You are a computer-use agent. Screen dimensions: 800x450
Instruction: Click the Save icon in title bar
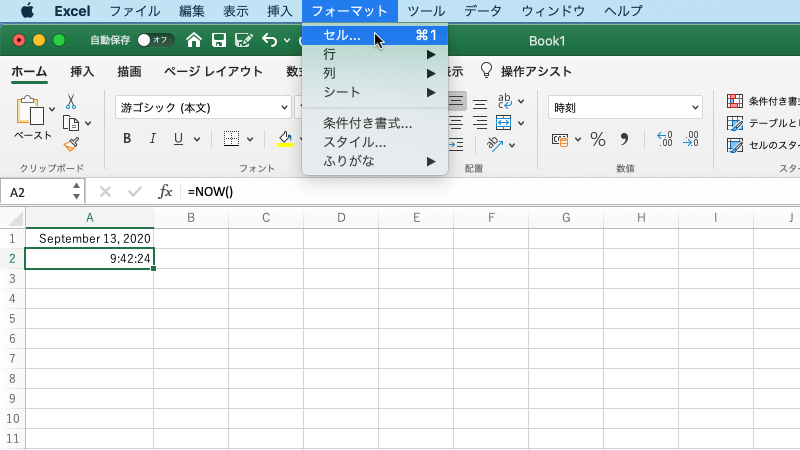point(218,41)
